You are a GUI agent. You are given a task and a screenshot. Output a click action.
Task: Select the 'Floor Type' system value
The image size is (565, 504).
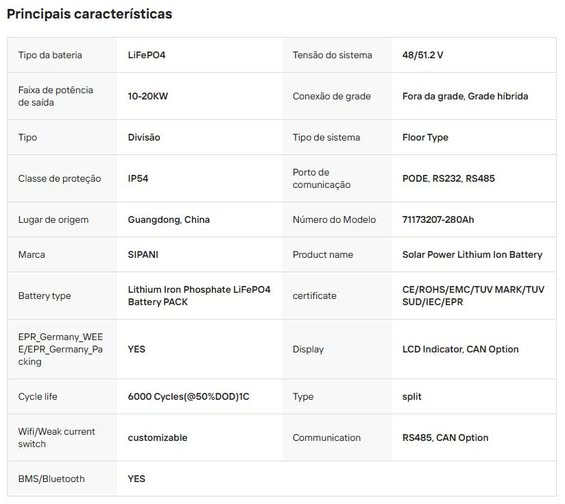pyautogui.click(x=425, y=138)
